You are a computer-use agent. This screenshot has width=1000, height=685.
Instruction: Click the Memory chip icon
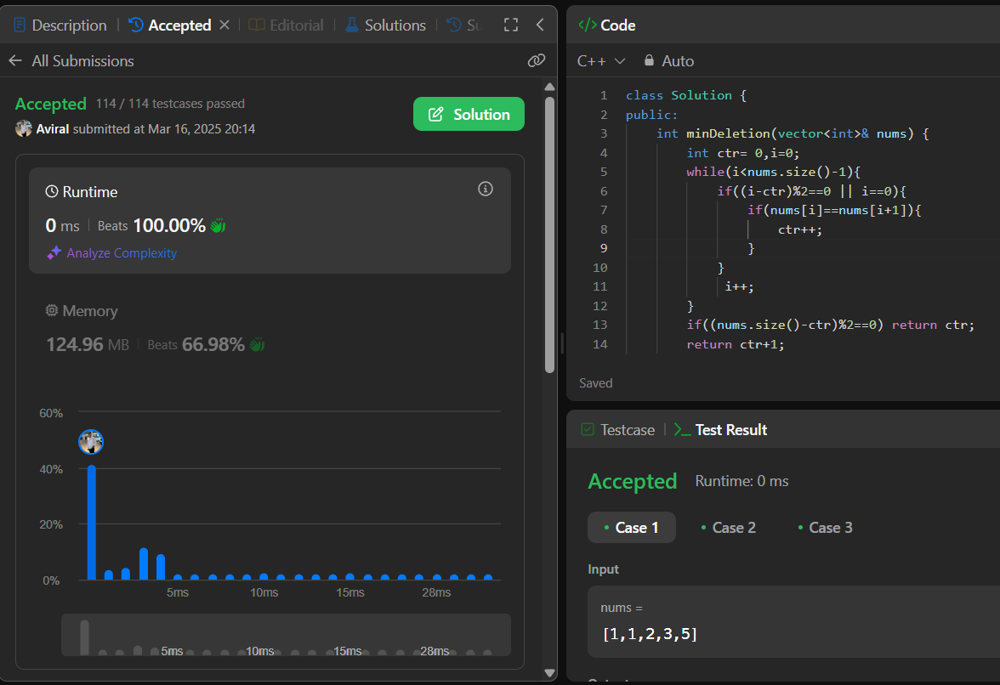[52, 311]
